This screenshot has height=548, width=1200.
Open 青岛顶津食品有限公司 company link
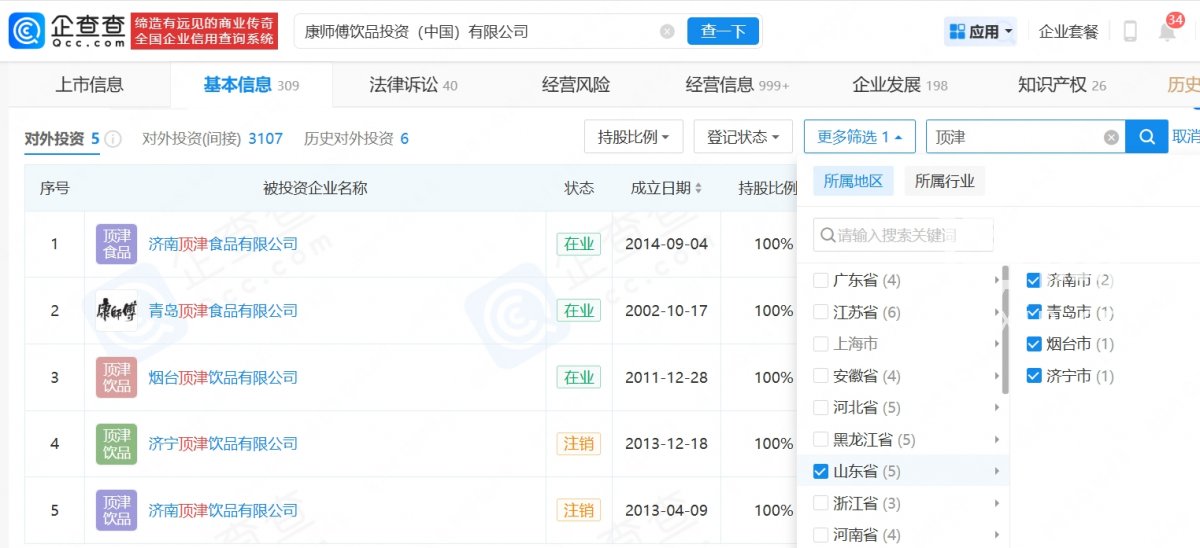point(223,311)
